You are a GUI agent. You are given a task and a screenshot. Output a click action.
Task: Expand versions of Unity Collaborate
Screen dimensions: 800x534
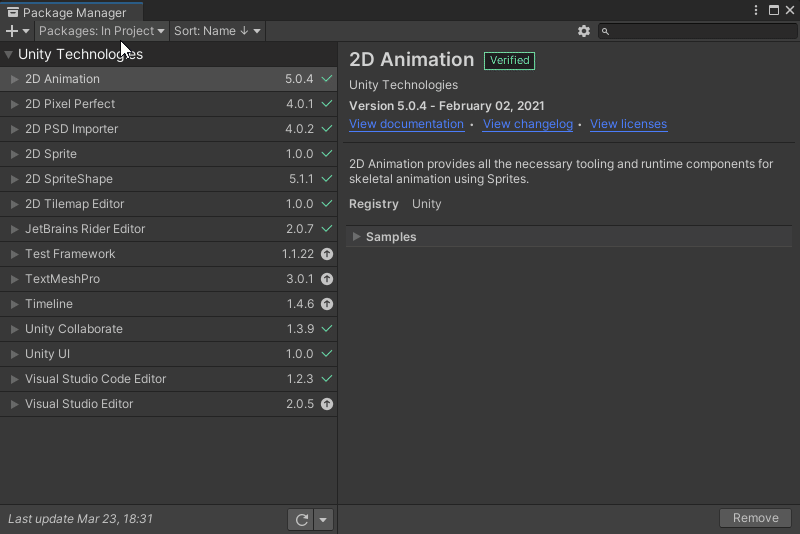click(15, 329)
